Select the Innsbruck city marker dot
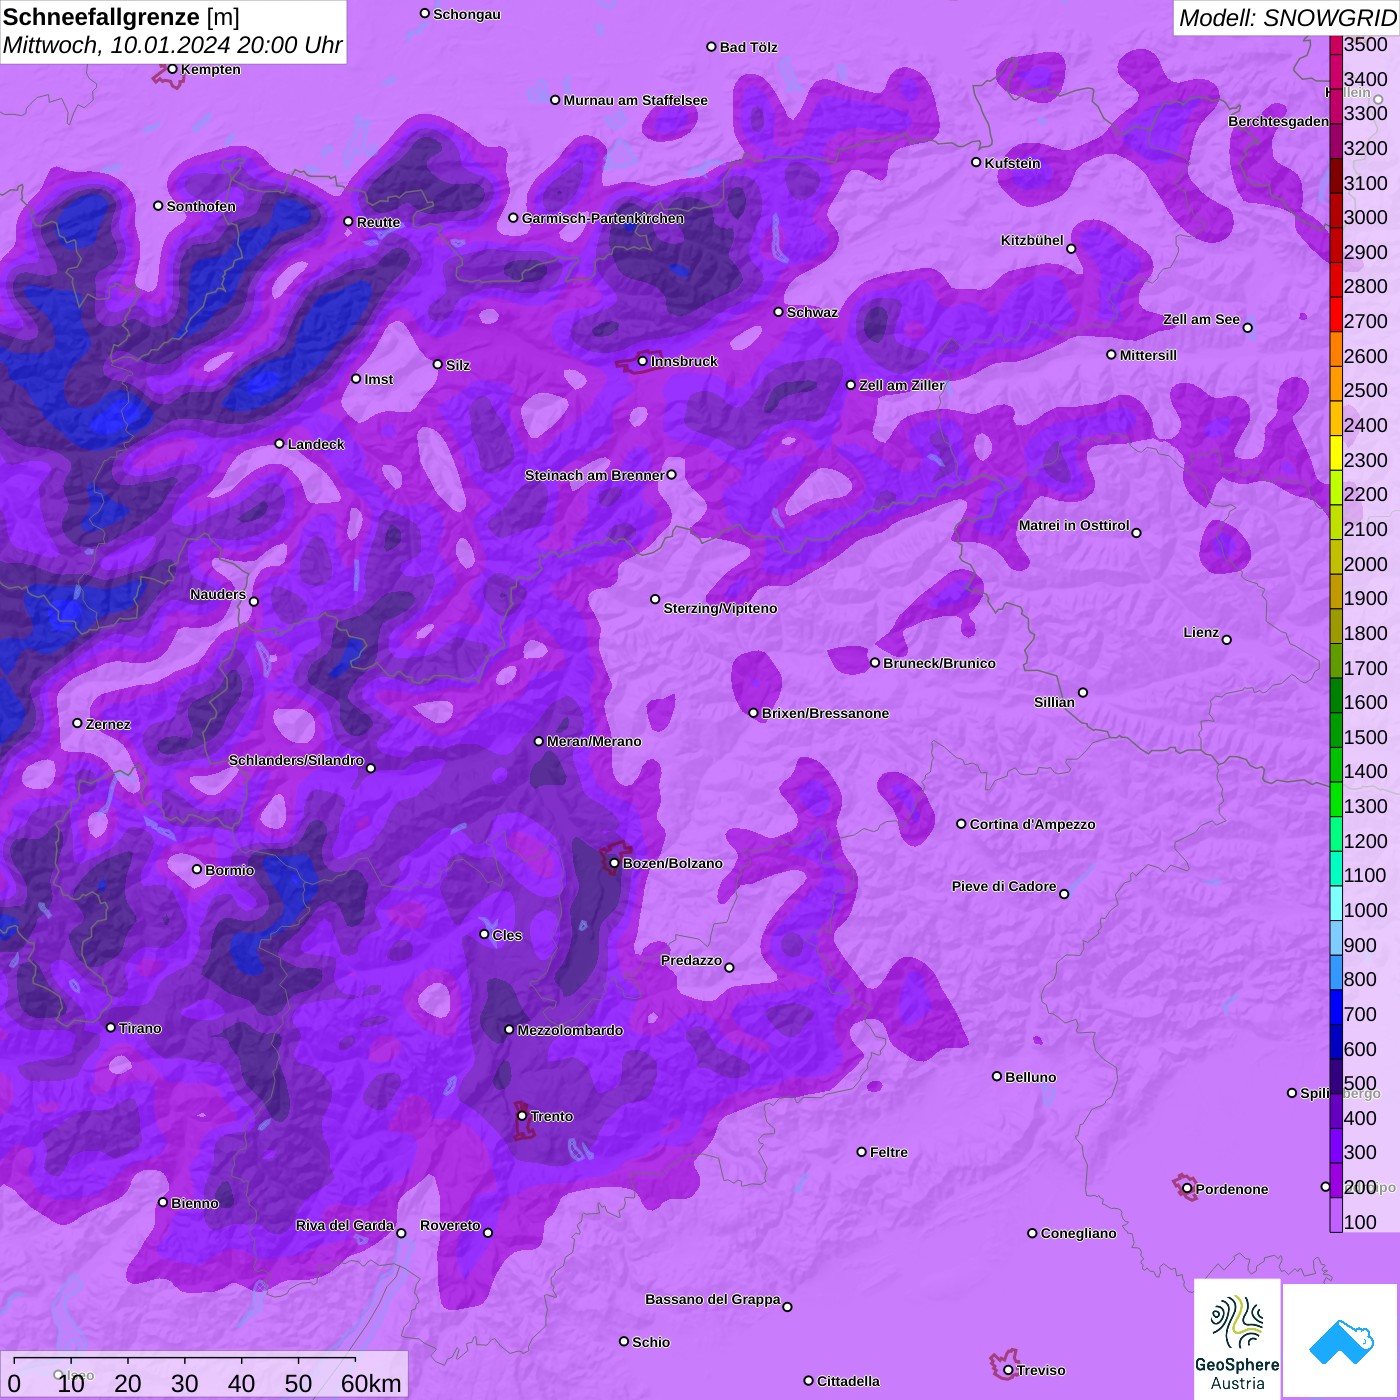1400x1400 pixels. [643, 361]
